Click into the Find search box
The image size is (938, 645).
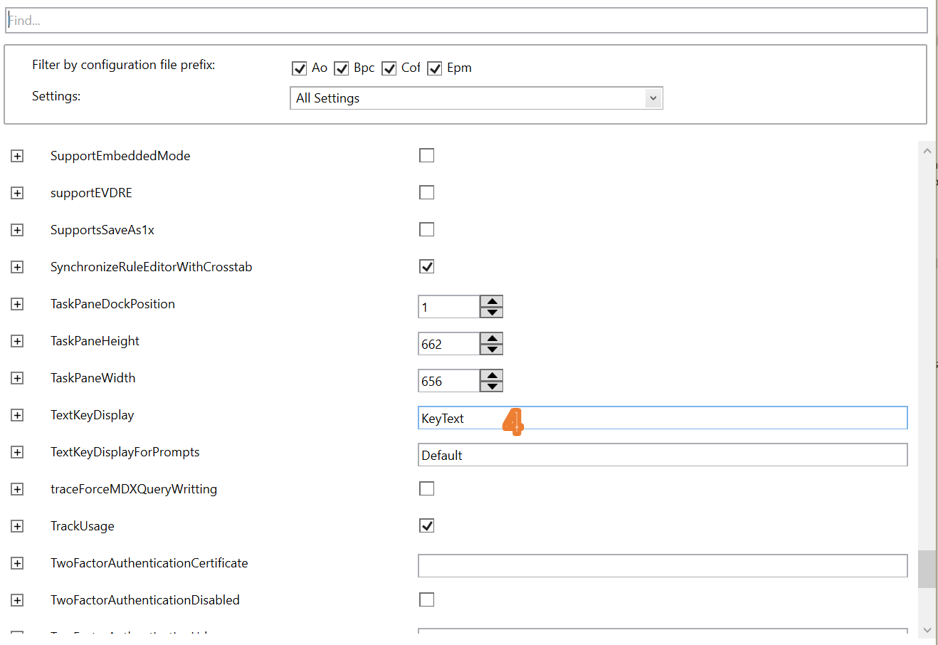coord(467,20)
